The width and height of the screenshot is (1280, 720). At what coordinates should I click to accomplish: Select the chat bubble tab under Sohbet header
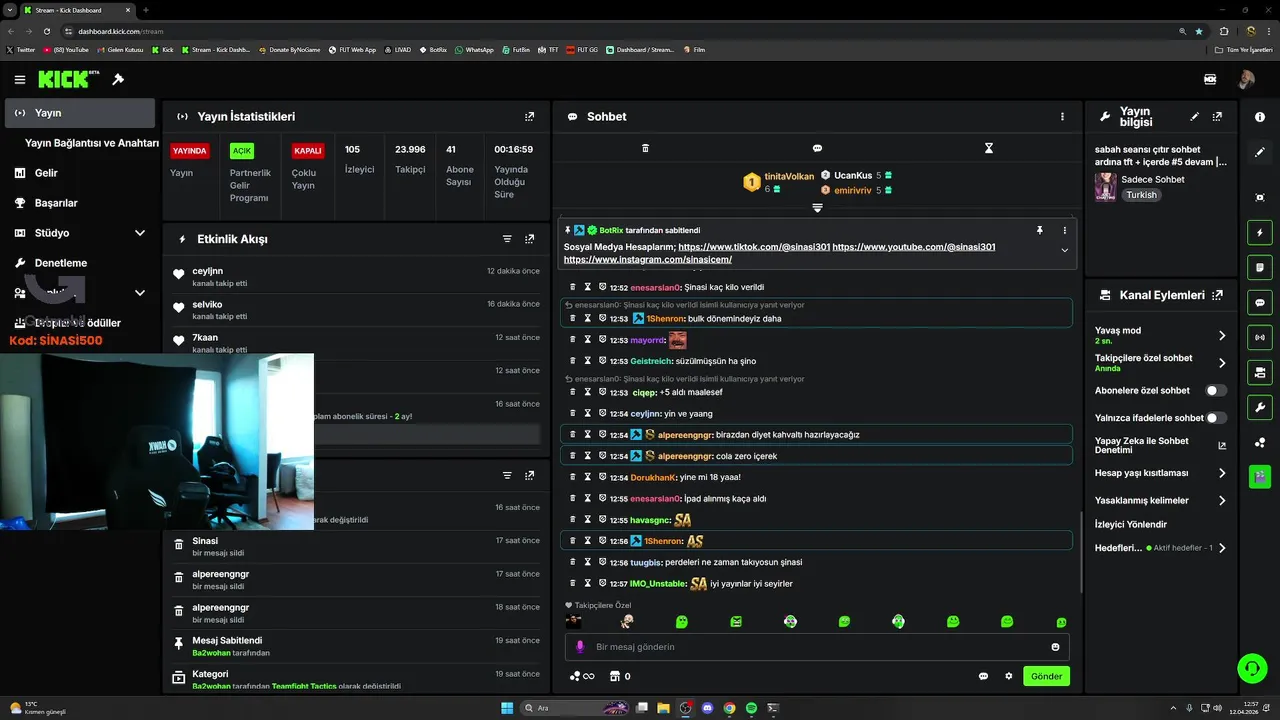(817, 148)
